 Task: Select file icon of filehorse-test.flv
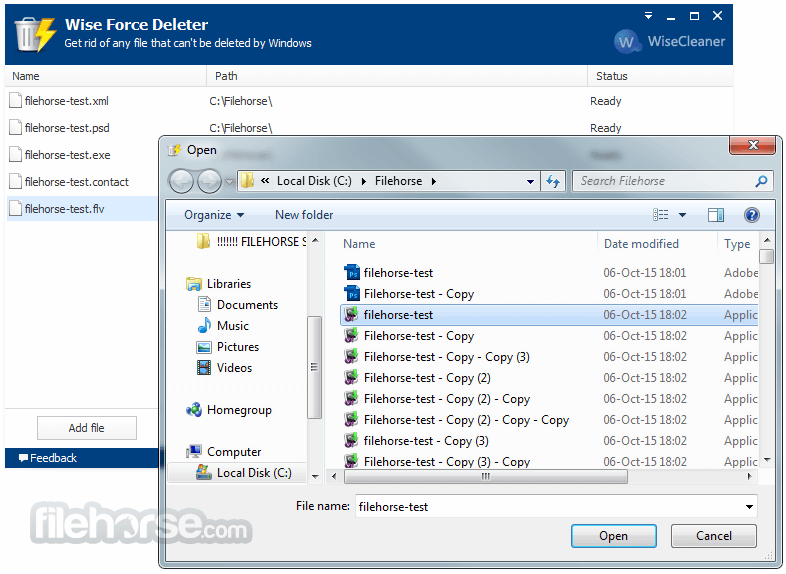click(x=16, y=209)
